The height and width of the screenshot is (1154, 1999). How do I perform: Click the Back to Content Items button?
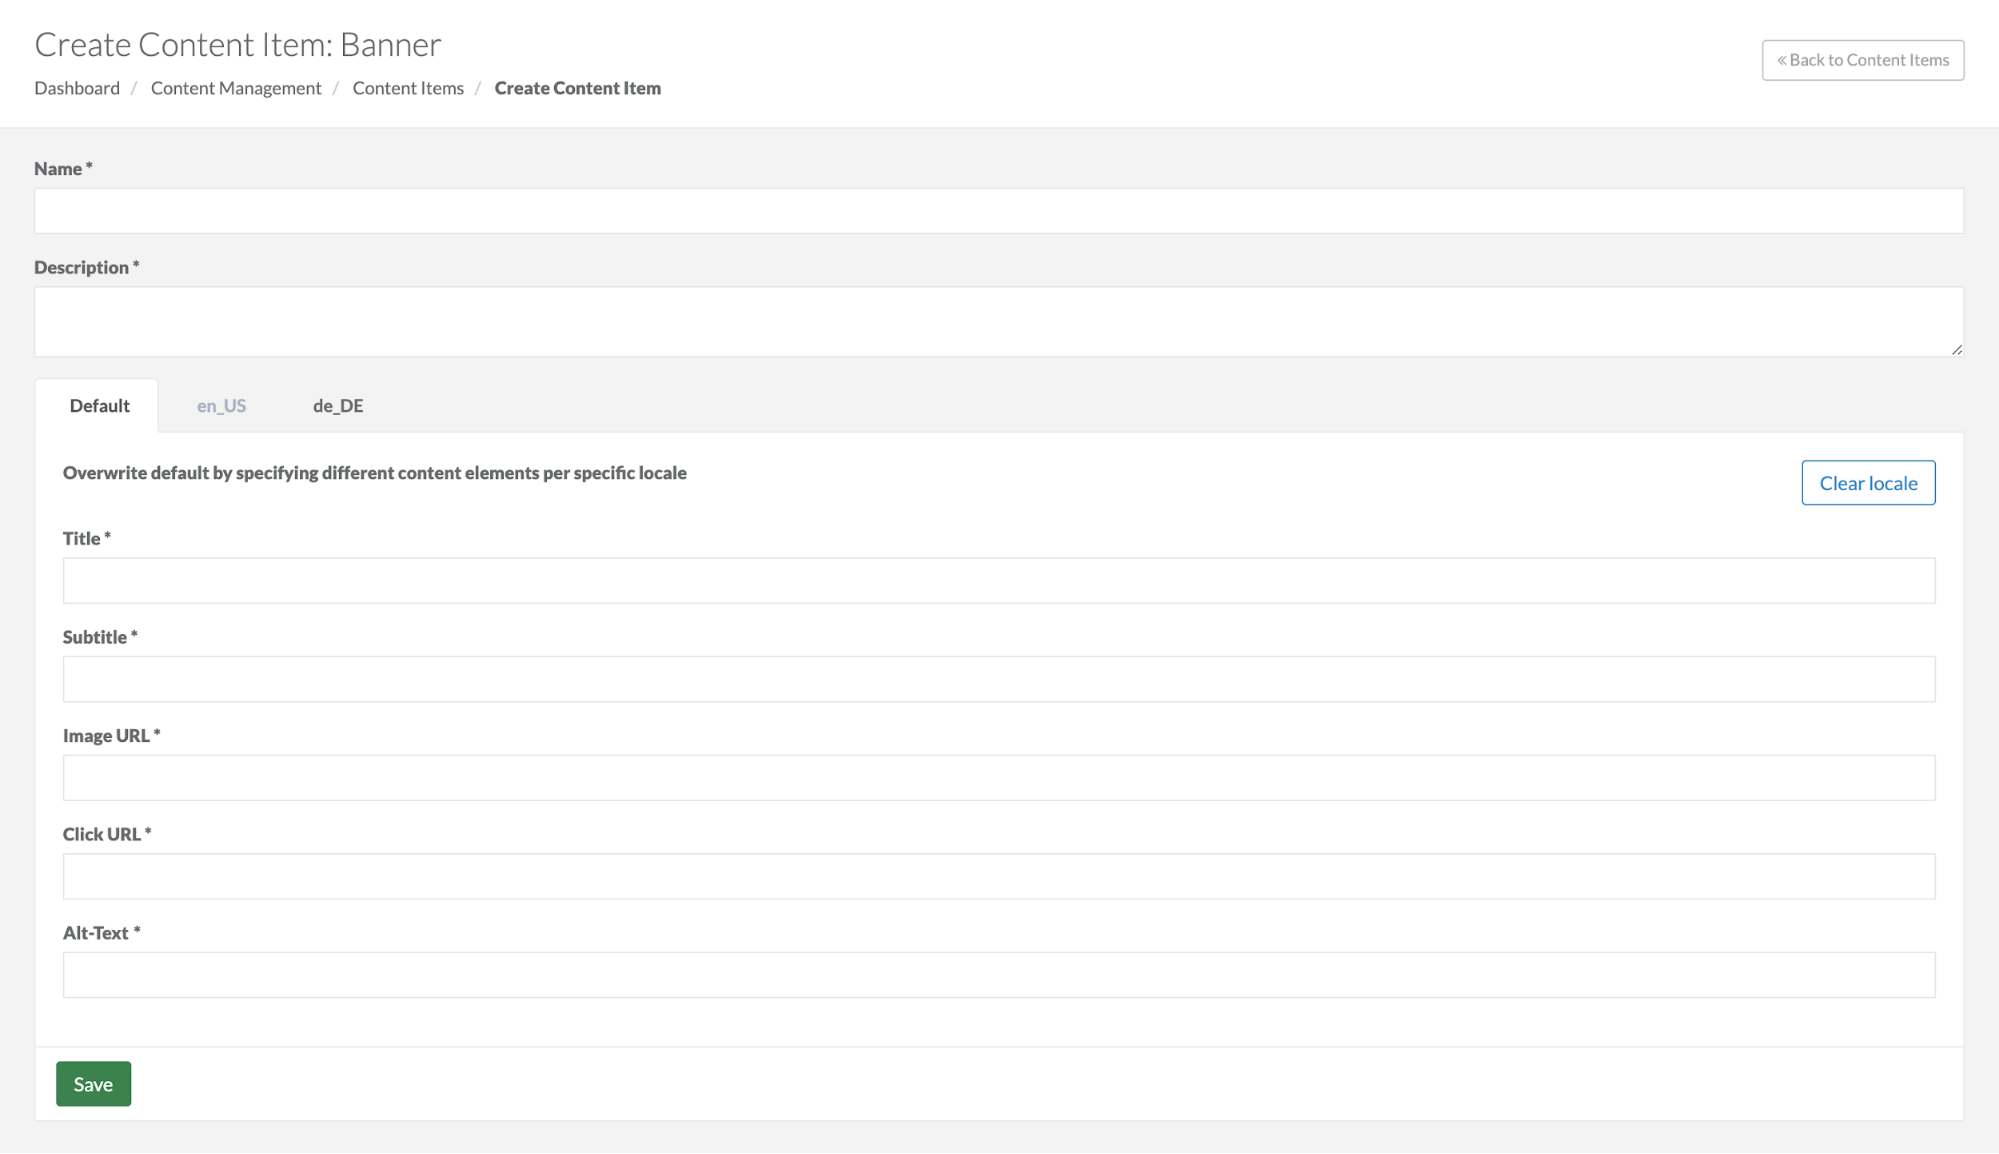(1862, 60)
